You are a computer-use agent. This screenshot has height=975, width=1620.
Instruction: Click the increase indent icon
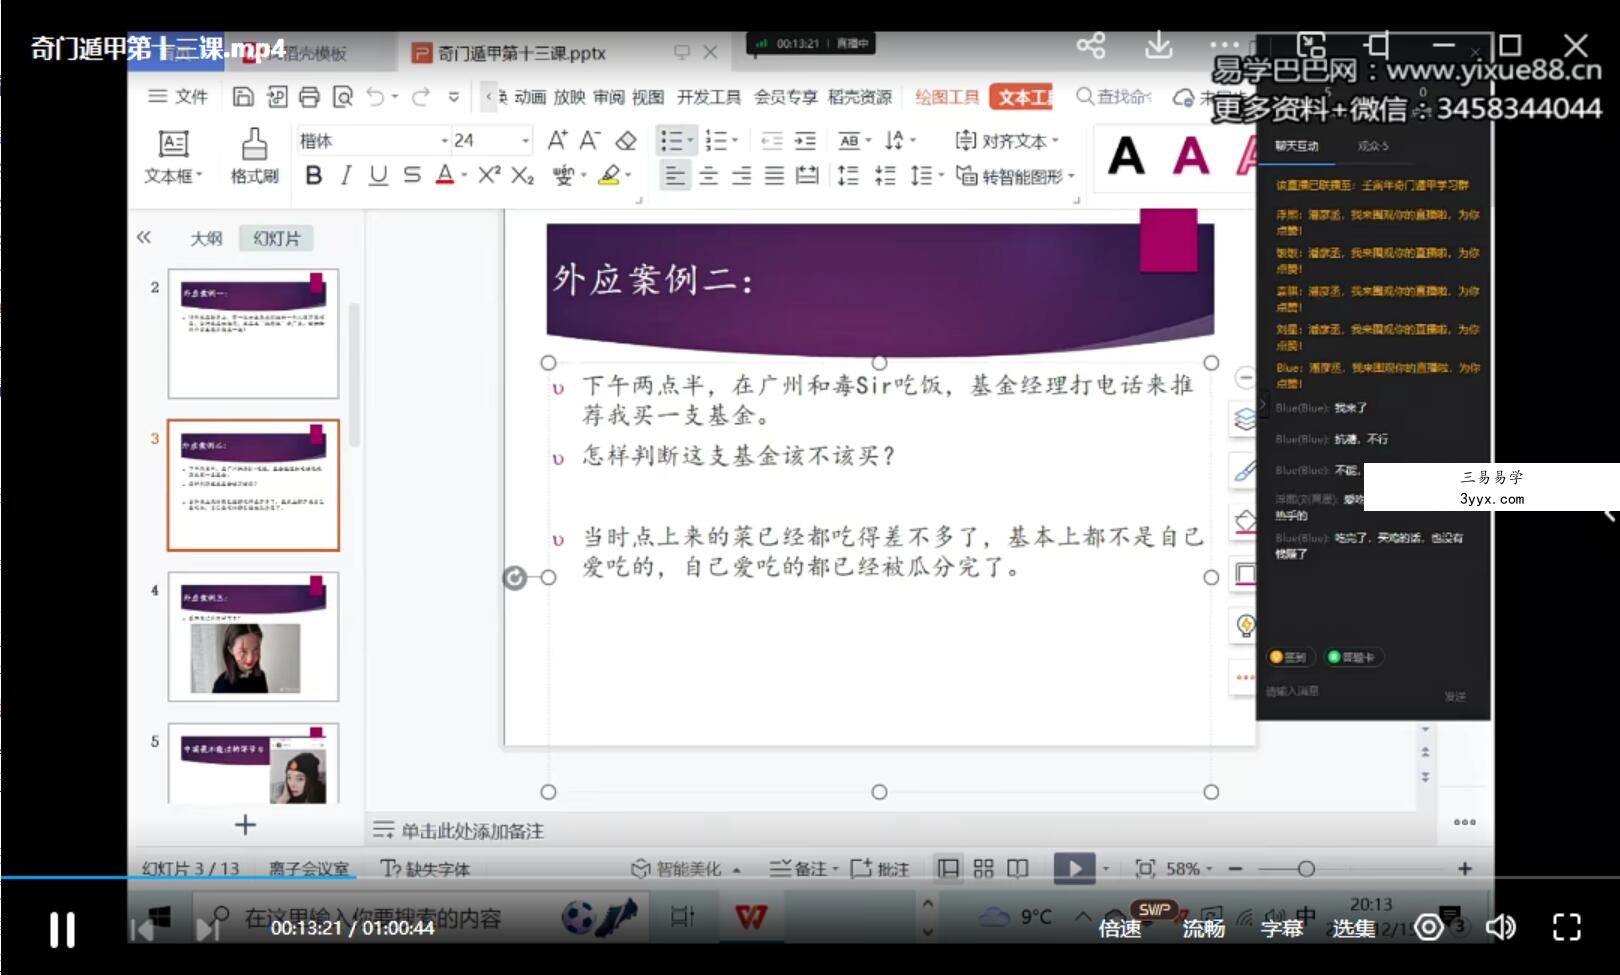point(805,141)
